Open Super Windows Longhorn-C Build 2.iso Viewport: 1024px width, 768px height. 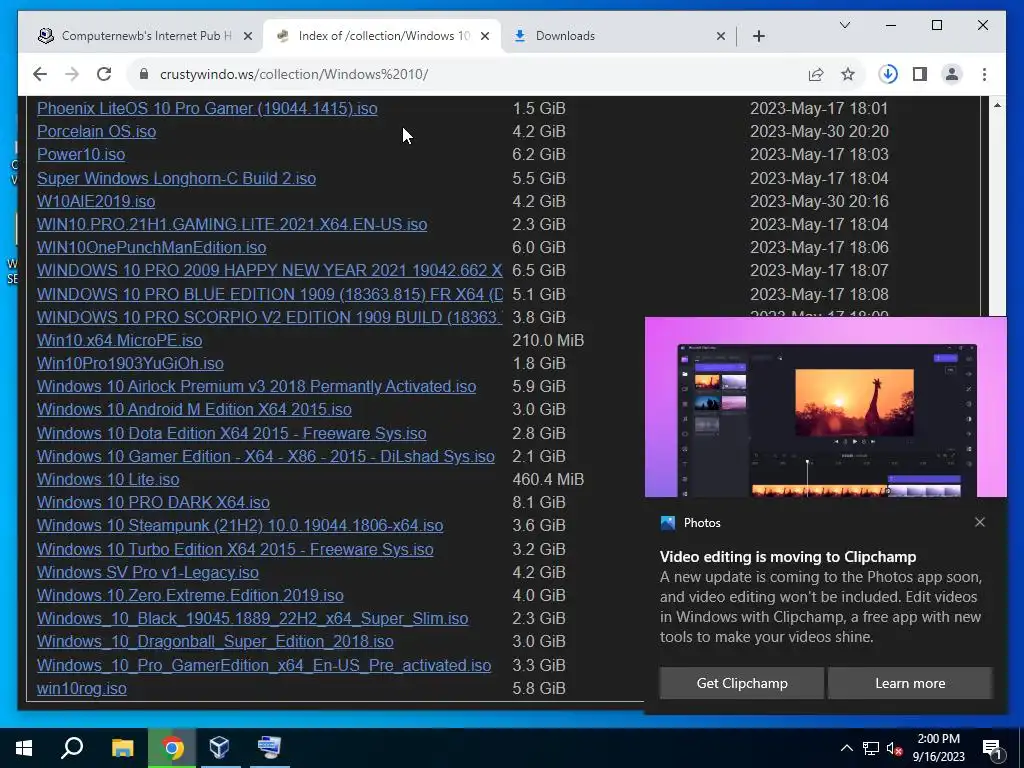coord(176,178)
